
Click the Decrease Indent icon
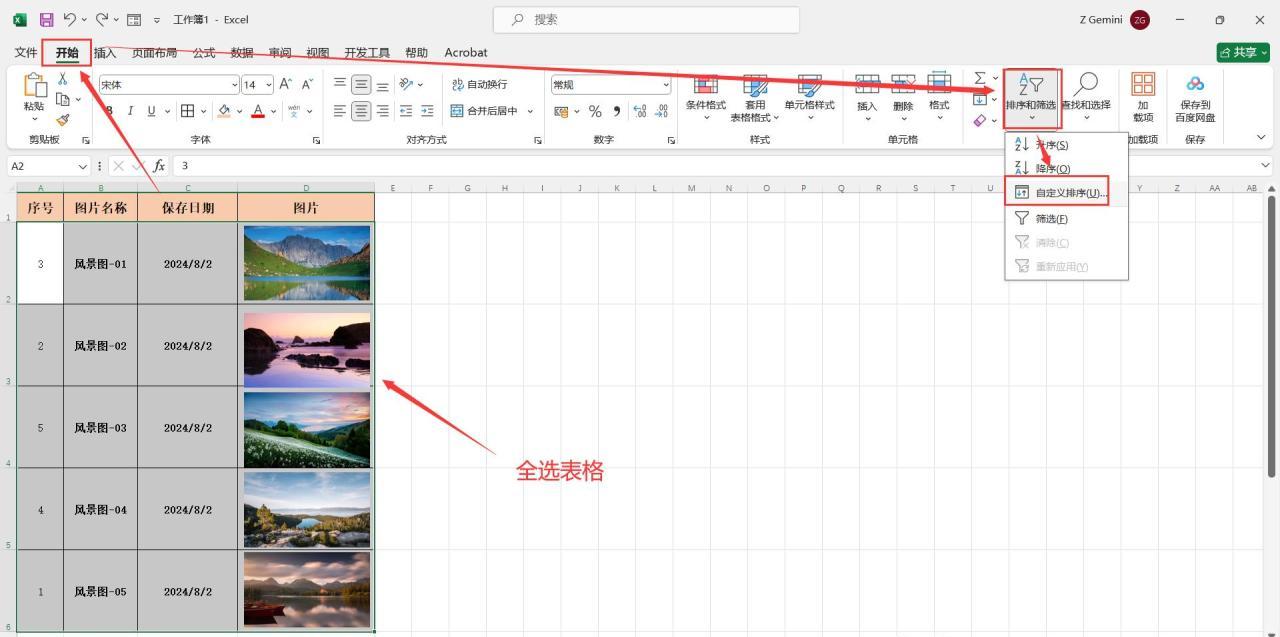(406, 111)
